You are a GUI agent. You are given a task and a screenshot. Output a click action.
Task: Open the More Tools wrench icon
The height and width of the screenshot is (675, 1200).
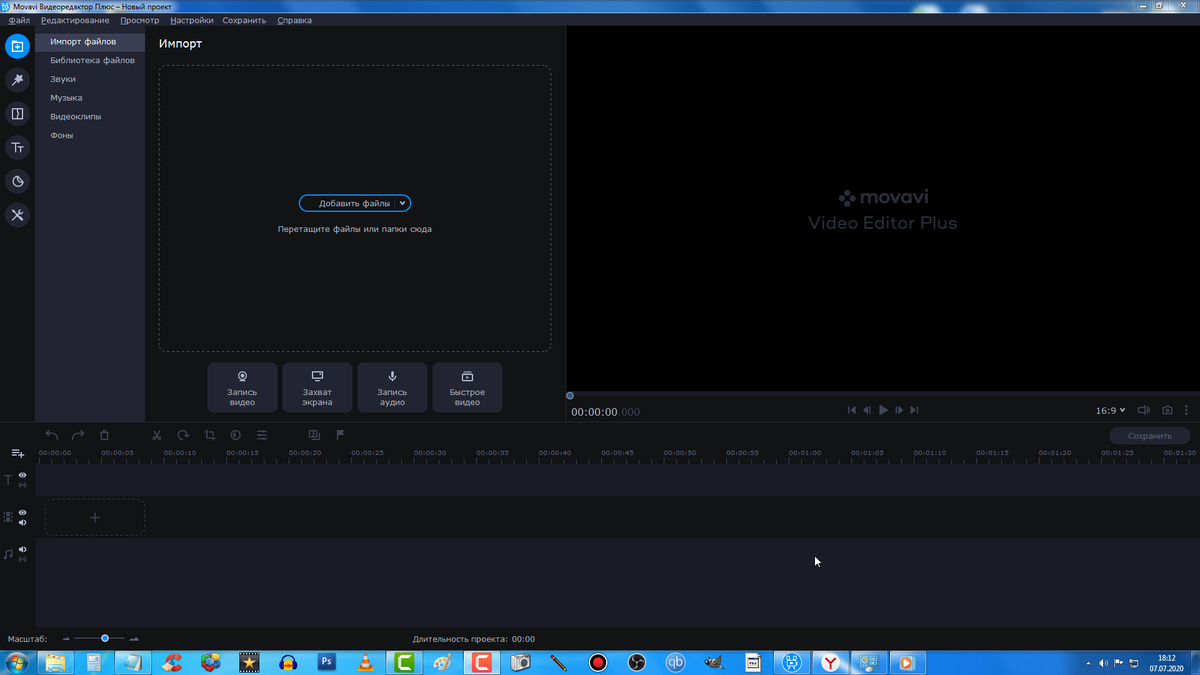click(17, 215)
